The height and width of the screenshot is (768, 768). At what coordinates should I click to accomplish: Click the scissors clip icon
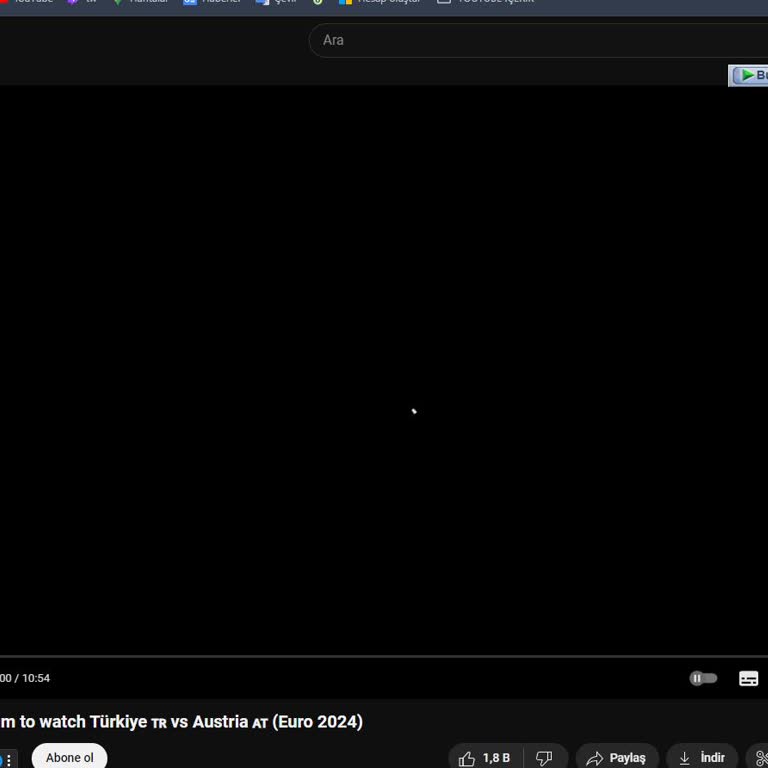[761, 759]
